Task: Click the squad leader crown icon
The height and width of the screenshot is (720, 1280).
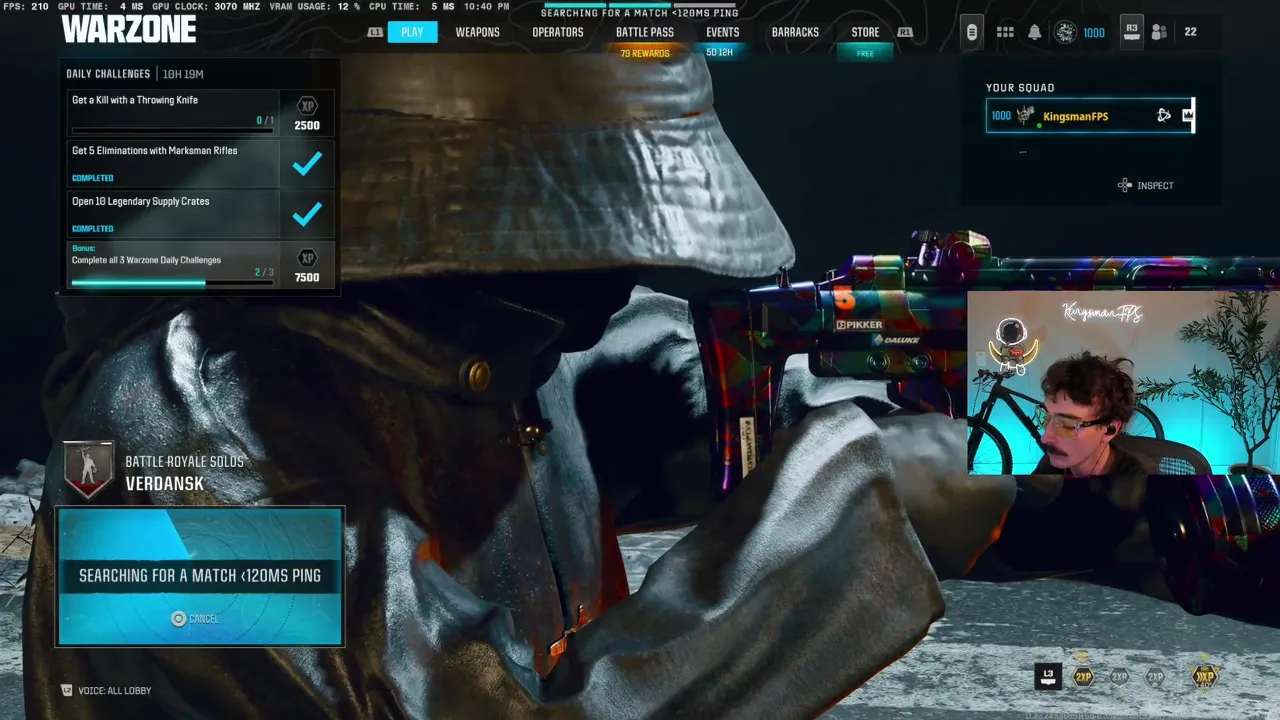Action: click(1187, 116)
